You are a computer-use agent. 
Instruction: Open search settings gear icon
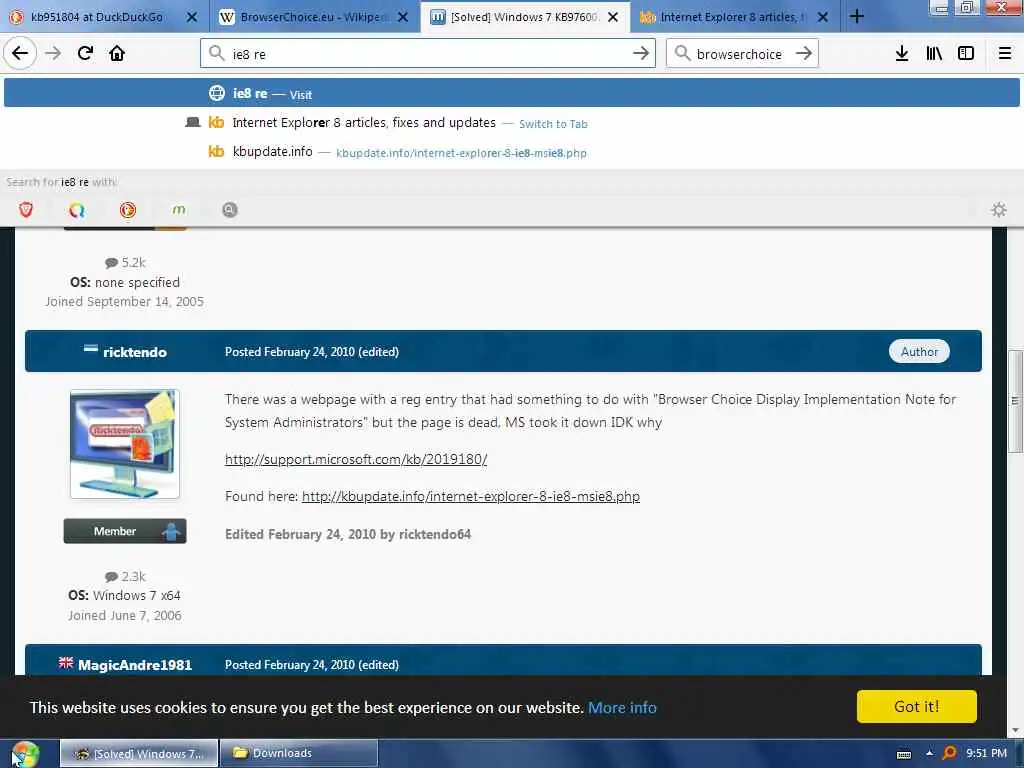pyautogui.click(x=999, y=210)
